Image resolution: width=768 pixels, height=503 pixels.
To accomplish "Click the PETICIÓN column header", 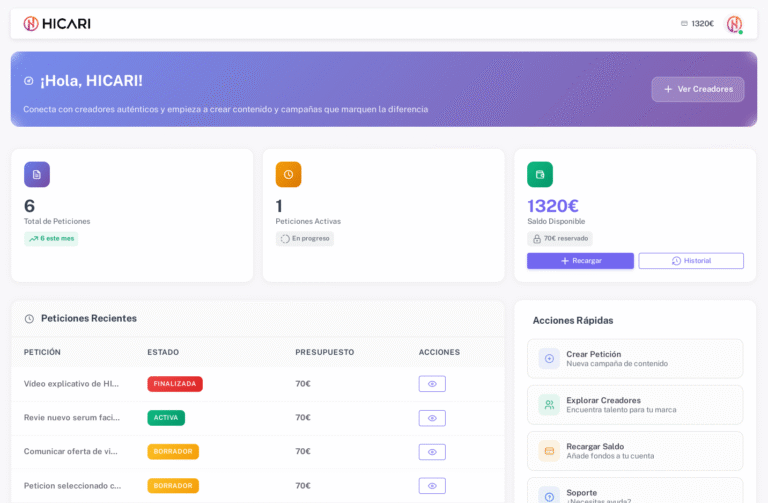I will 42,352.
